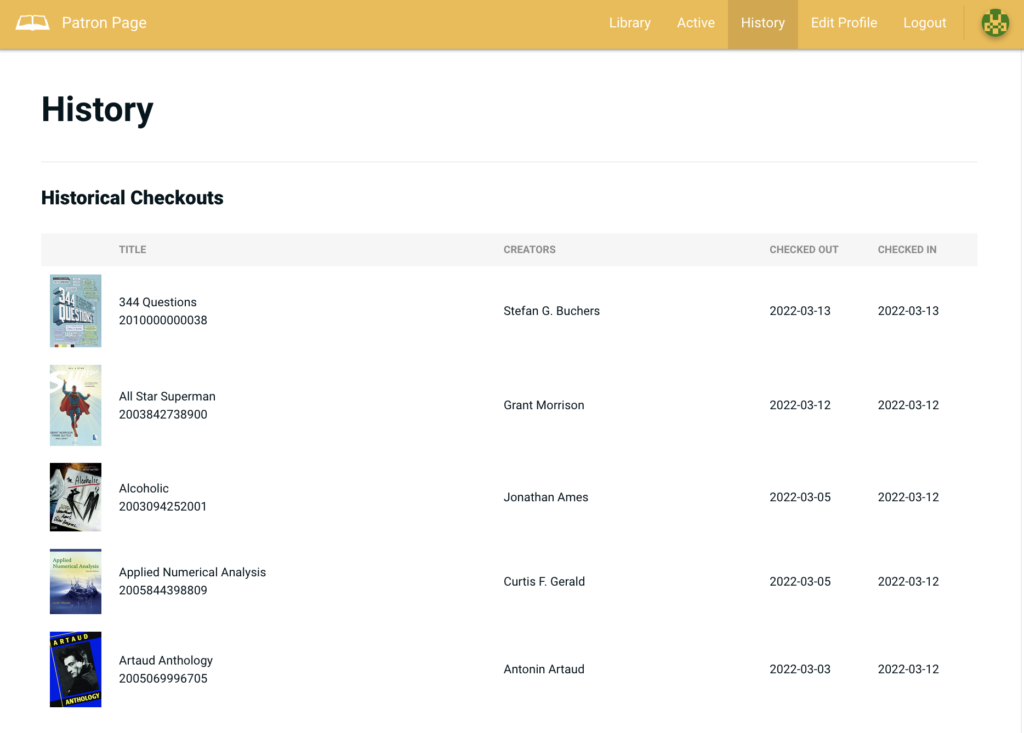
Task: Open the 344 Questions title
Action: click(x=158, y=302)
